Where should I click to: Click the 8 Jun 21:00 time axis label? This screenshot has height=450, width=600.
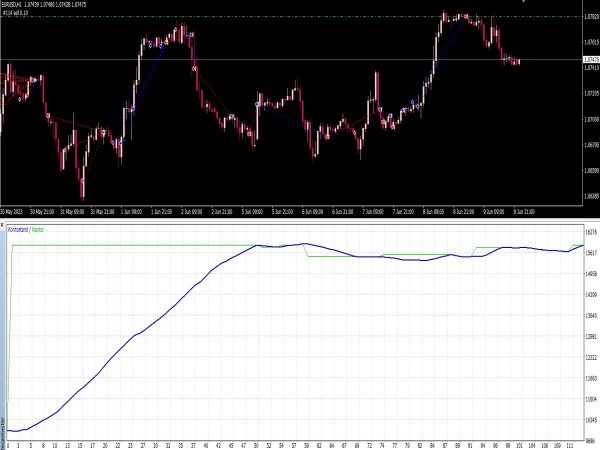pyautogui.click(x=463, y=212)
